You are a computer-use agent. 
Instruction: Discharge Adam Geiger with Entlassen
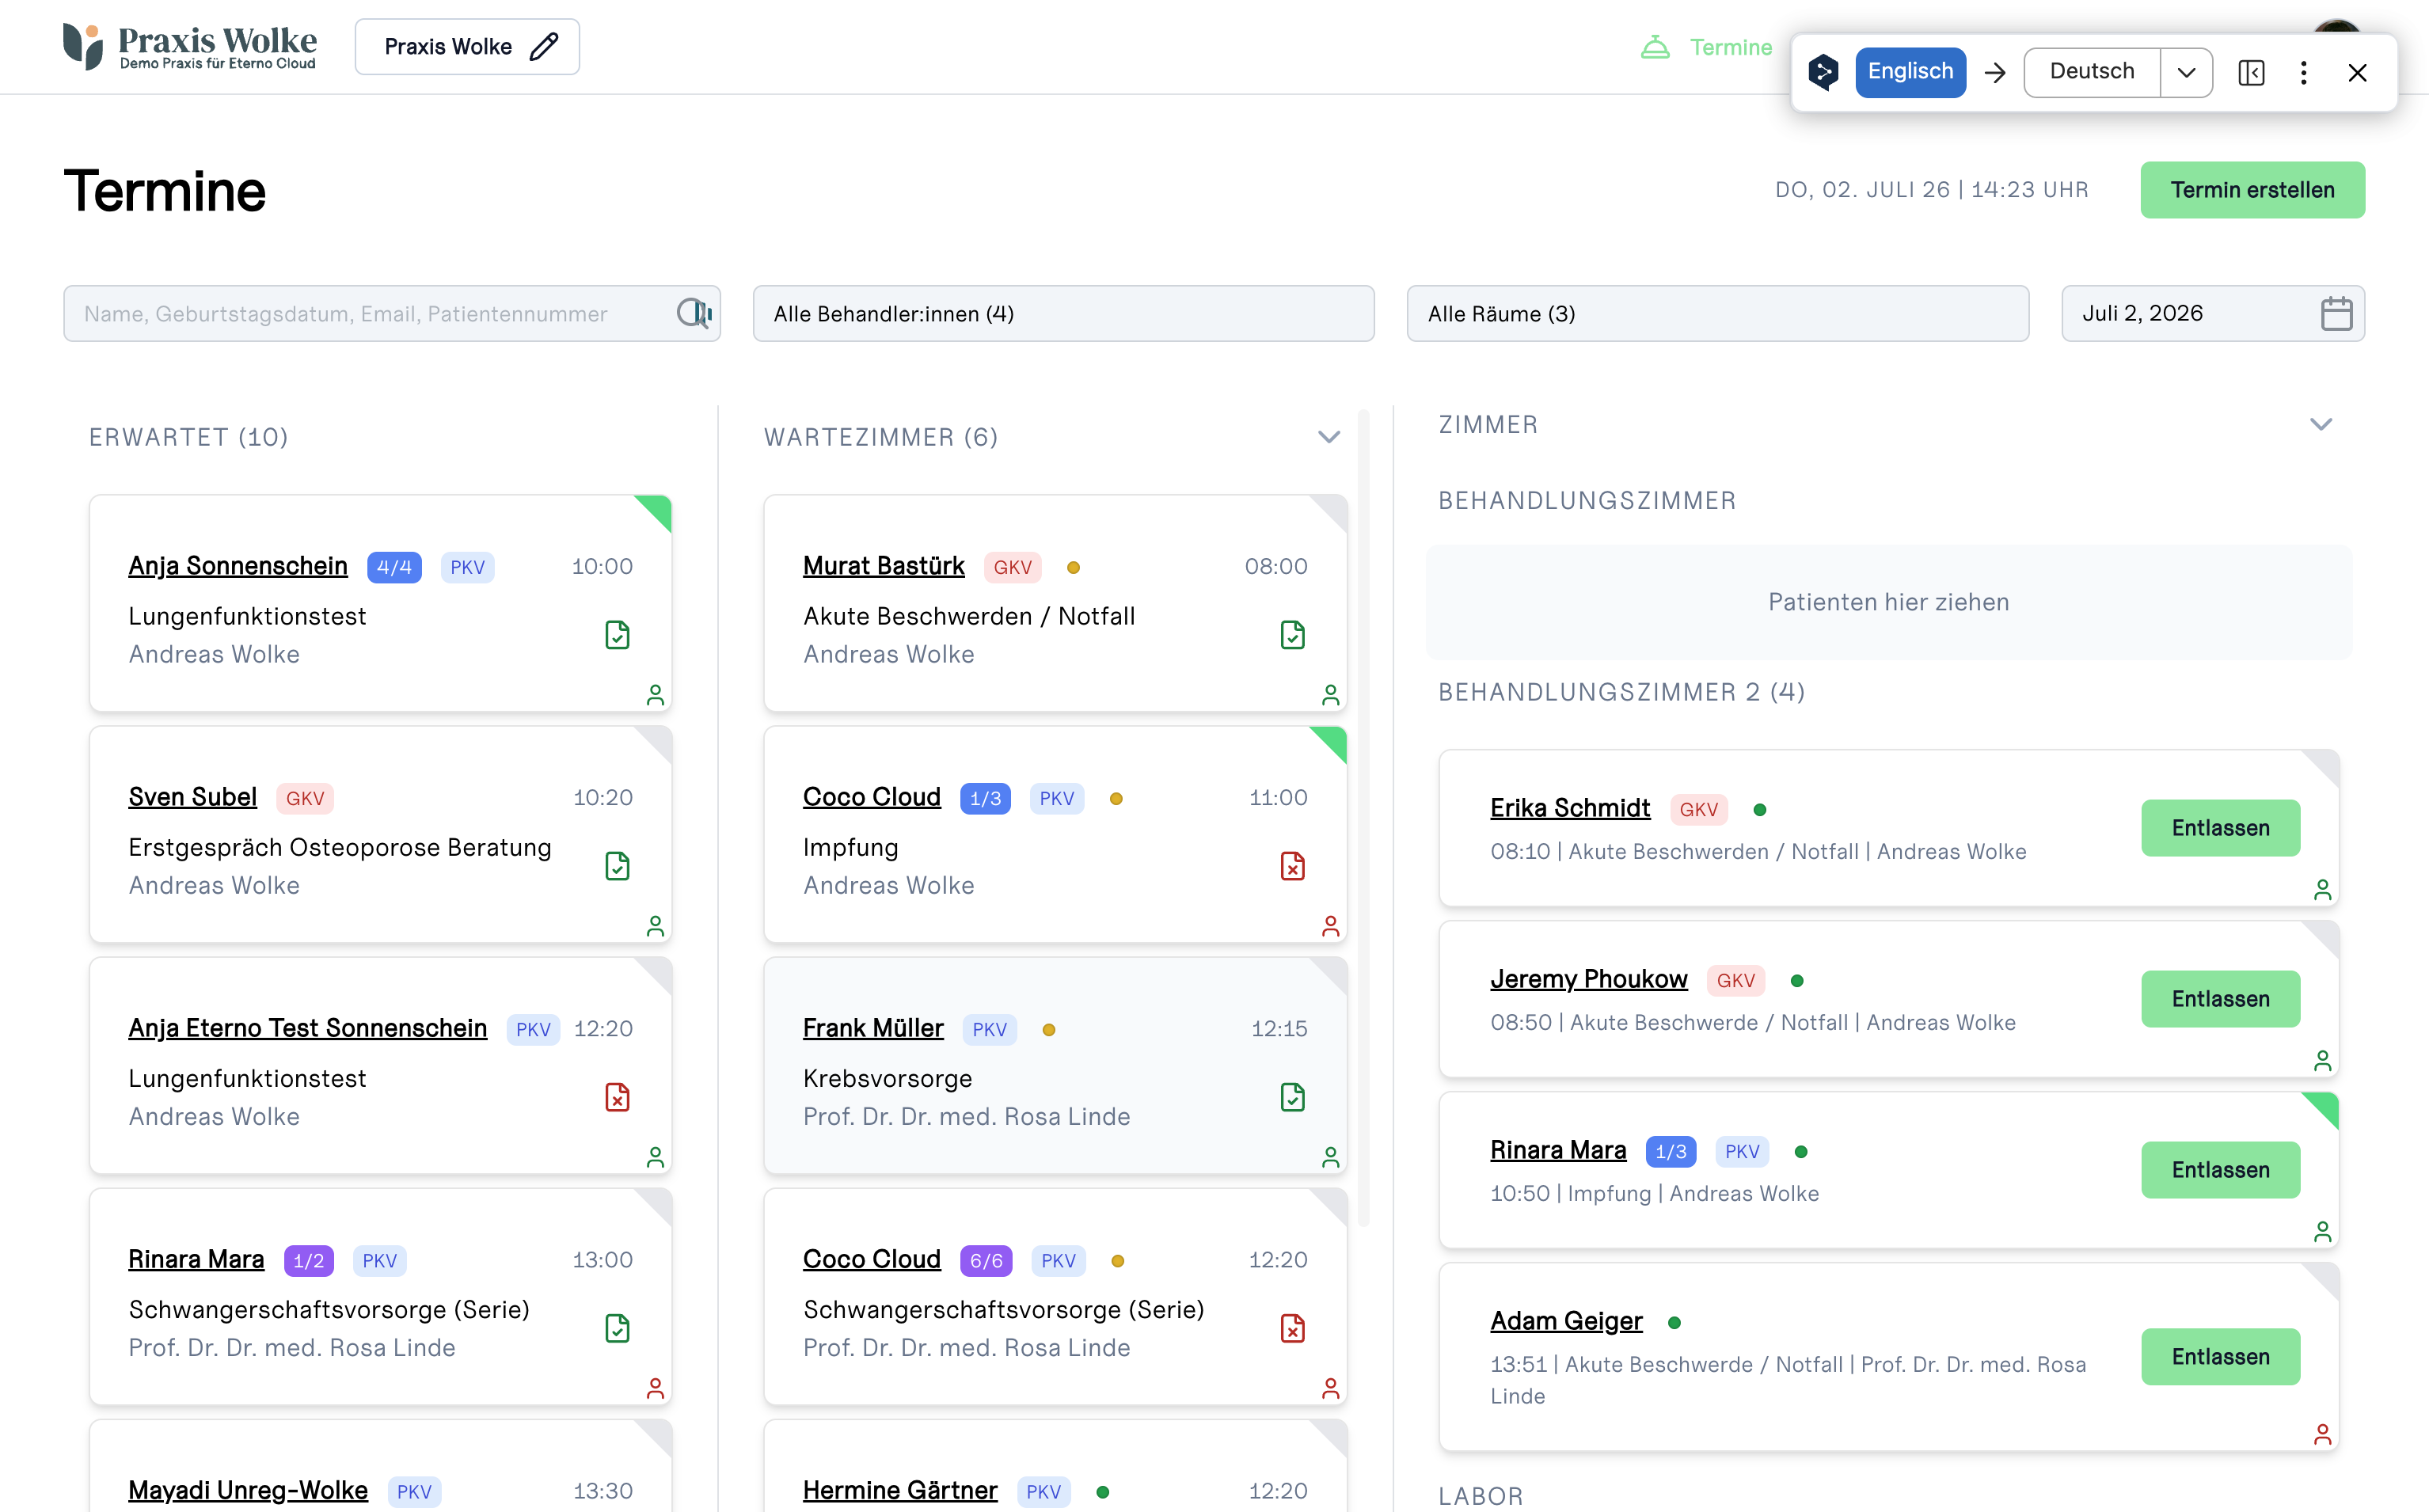coord(2221,1357)
